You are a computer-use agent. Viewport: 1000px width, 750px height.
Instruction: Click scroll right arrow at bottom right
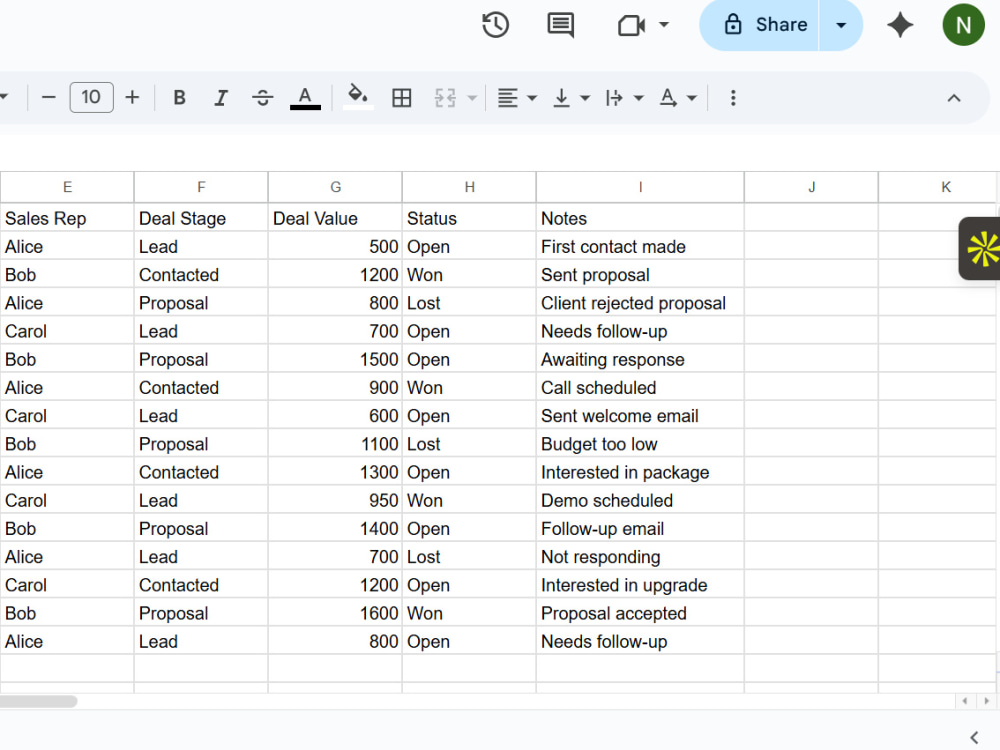[x=986, y=701]
